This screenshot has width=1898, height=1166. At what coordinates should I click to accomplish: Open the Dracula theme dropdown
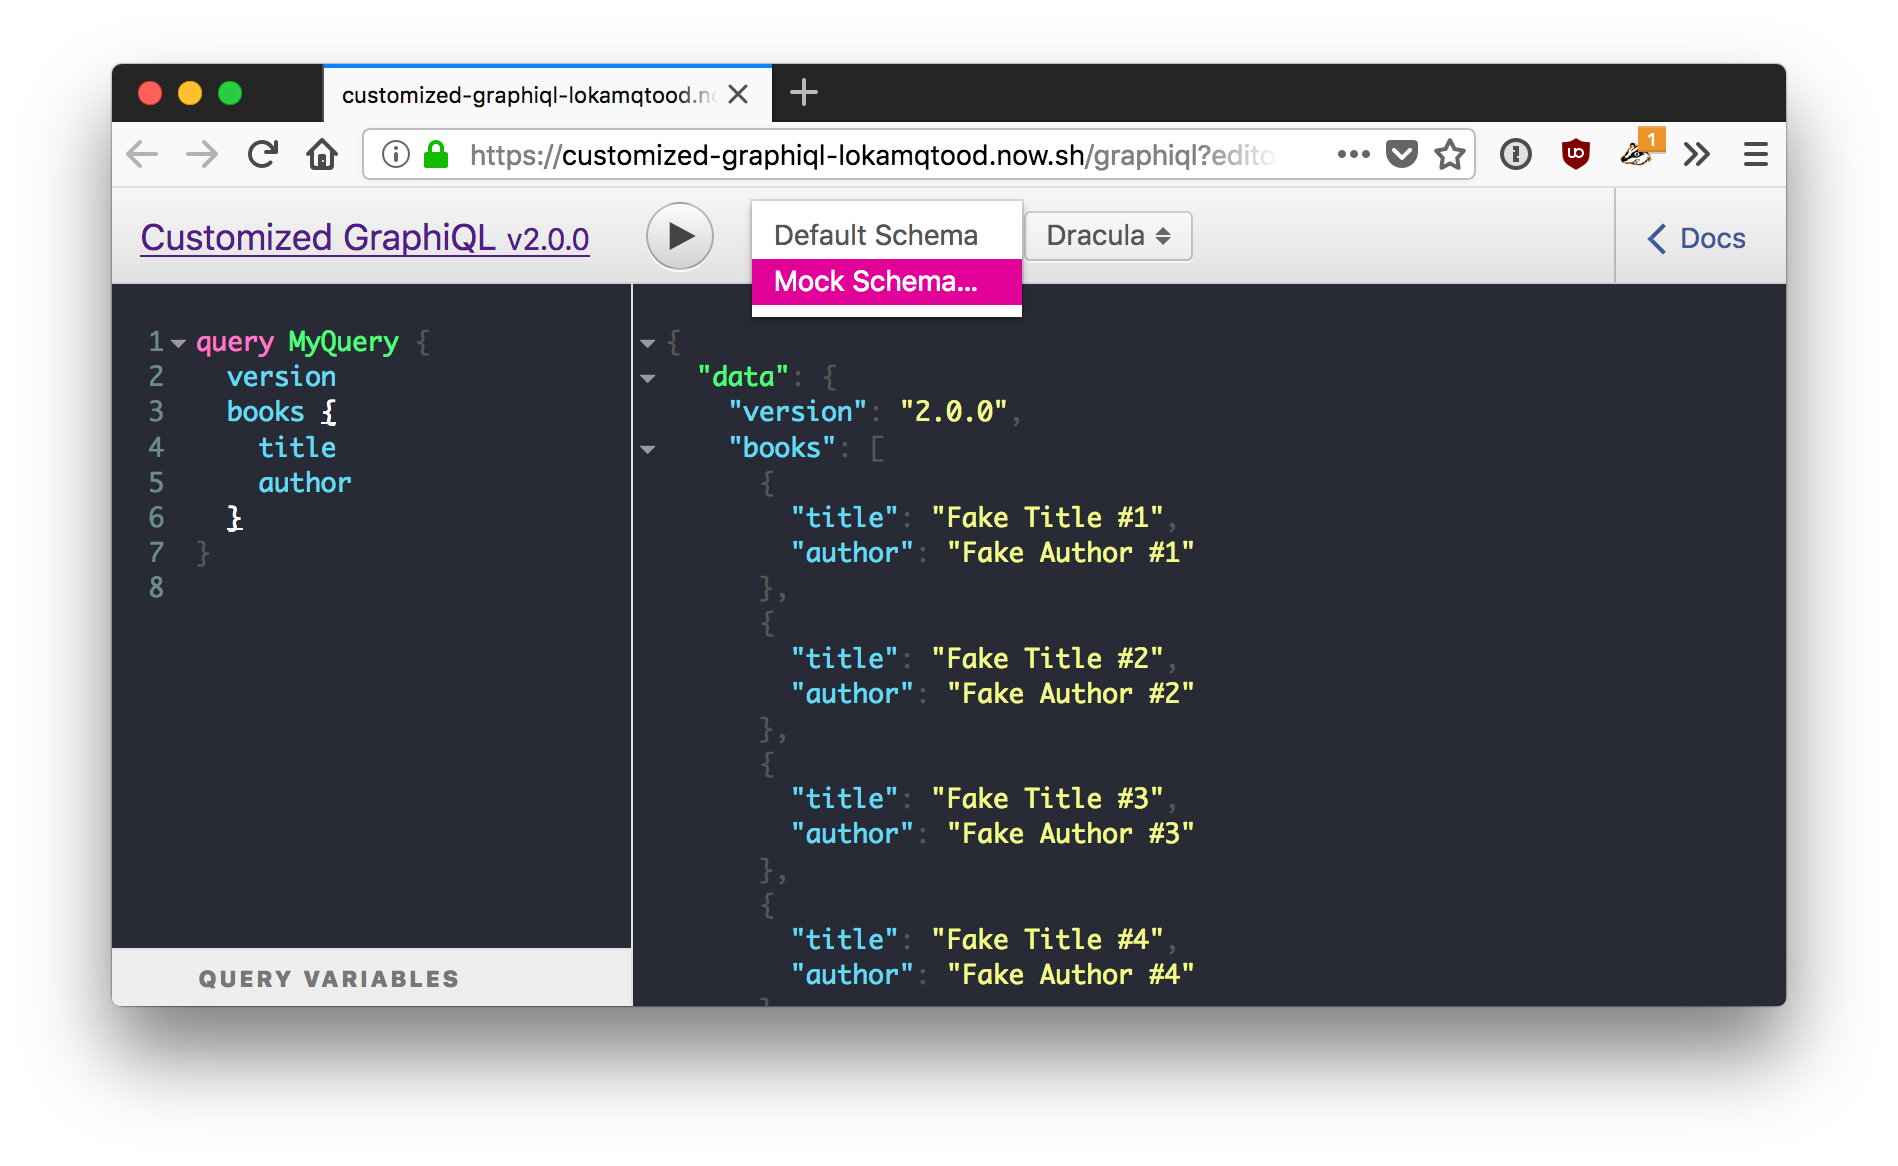(1108, 236)
